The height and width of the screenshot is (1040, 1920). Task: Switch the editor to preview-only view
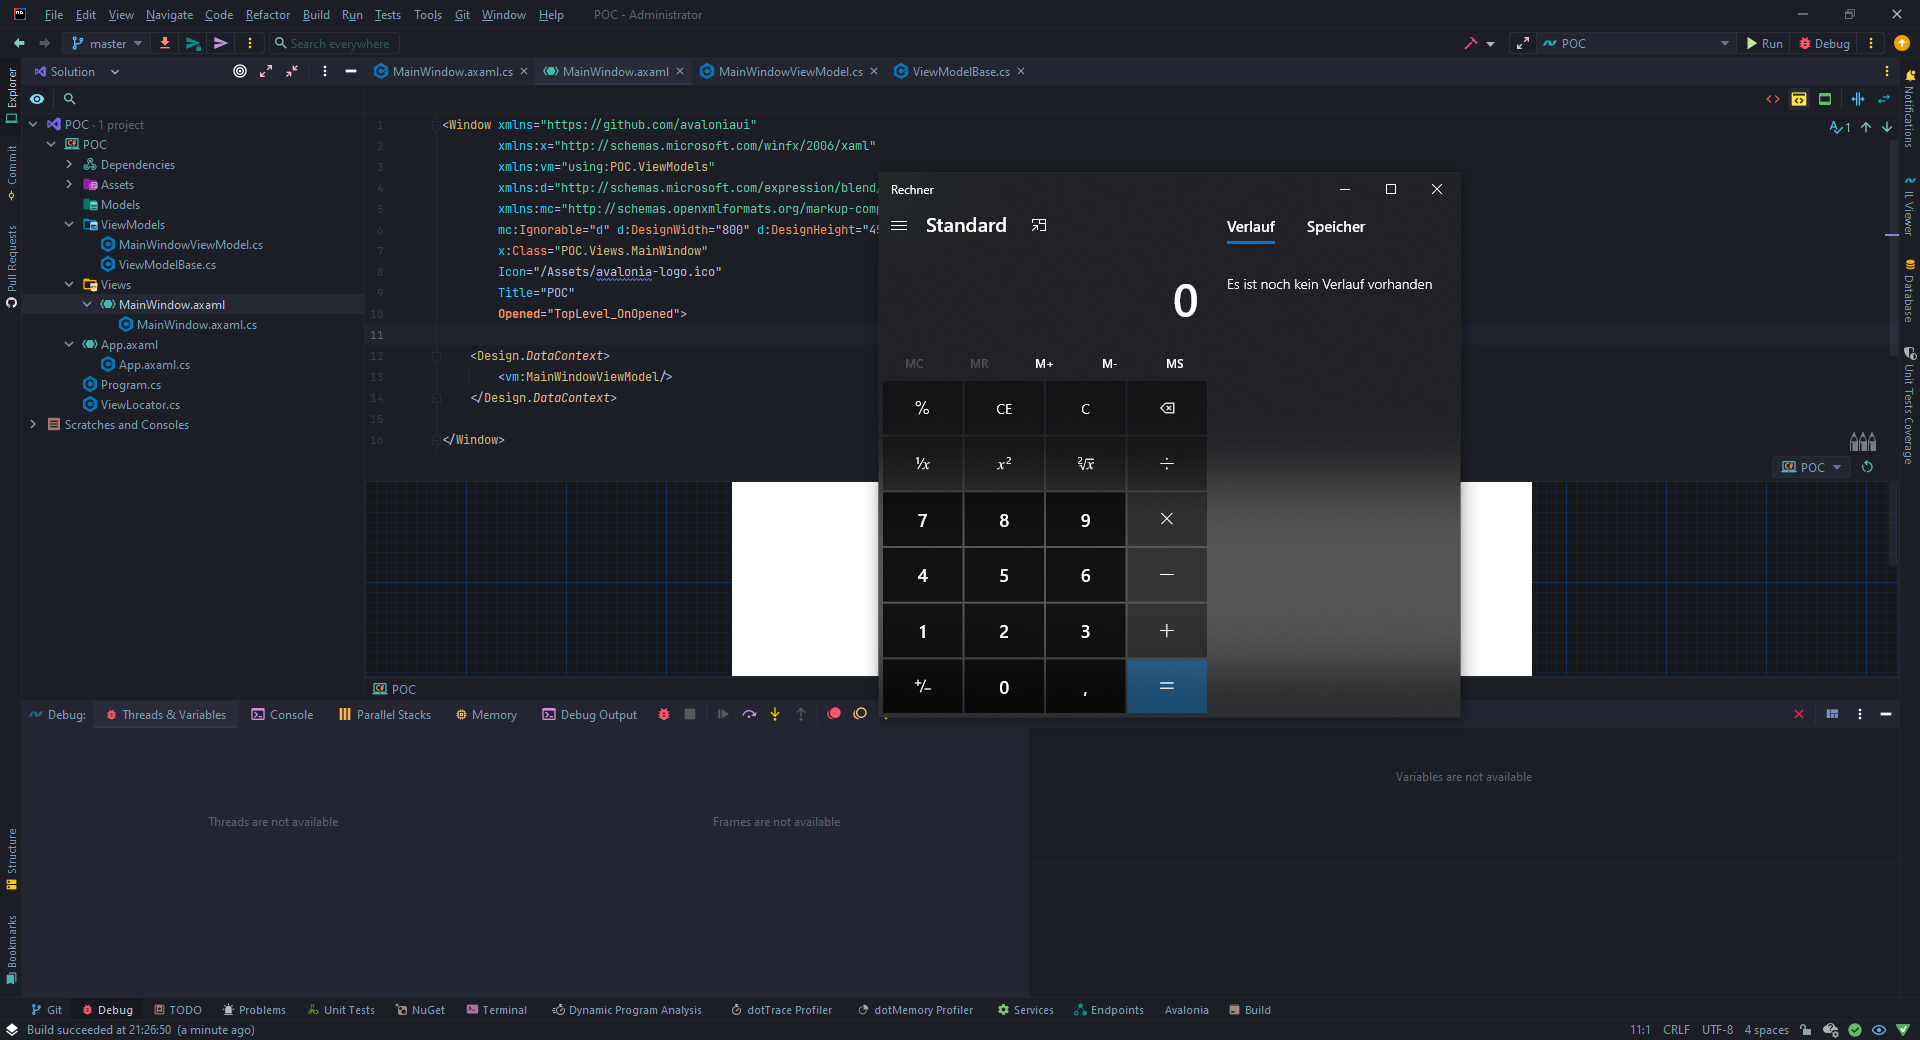(x=1825, y=99)
